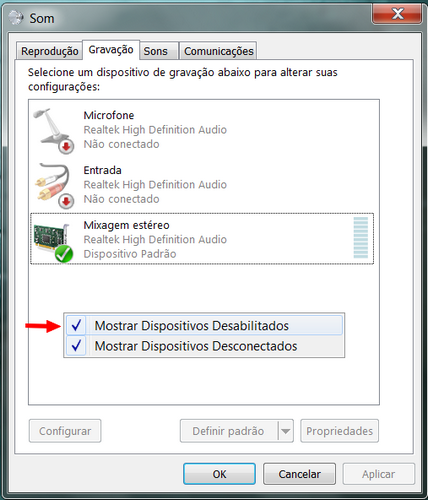Screen dimensions: 428x500
Task: Switch to the Gravação tab
Action: (x=111, y=50)
